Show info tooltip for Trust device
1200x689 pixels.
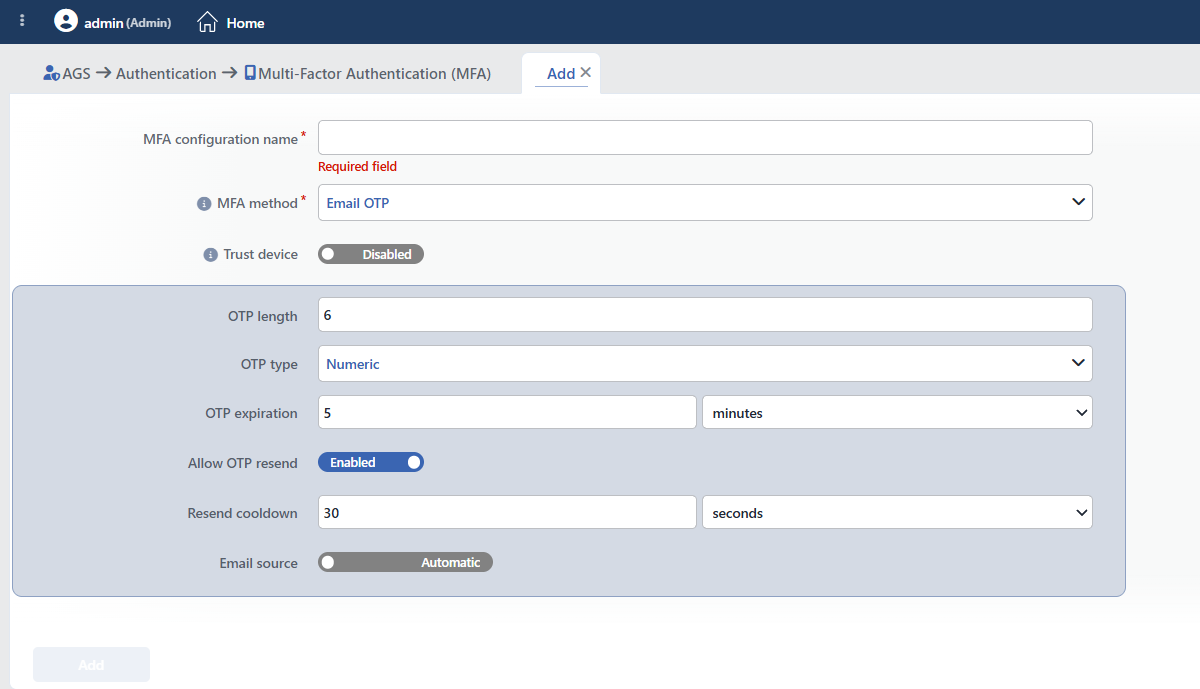(210, 255)
